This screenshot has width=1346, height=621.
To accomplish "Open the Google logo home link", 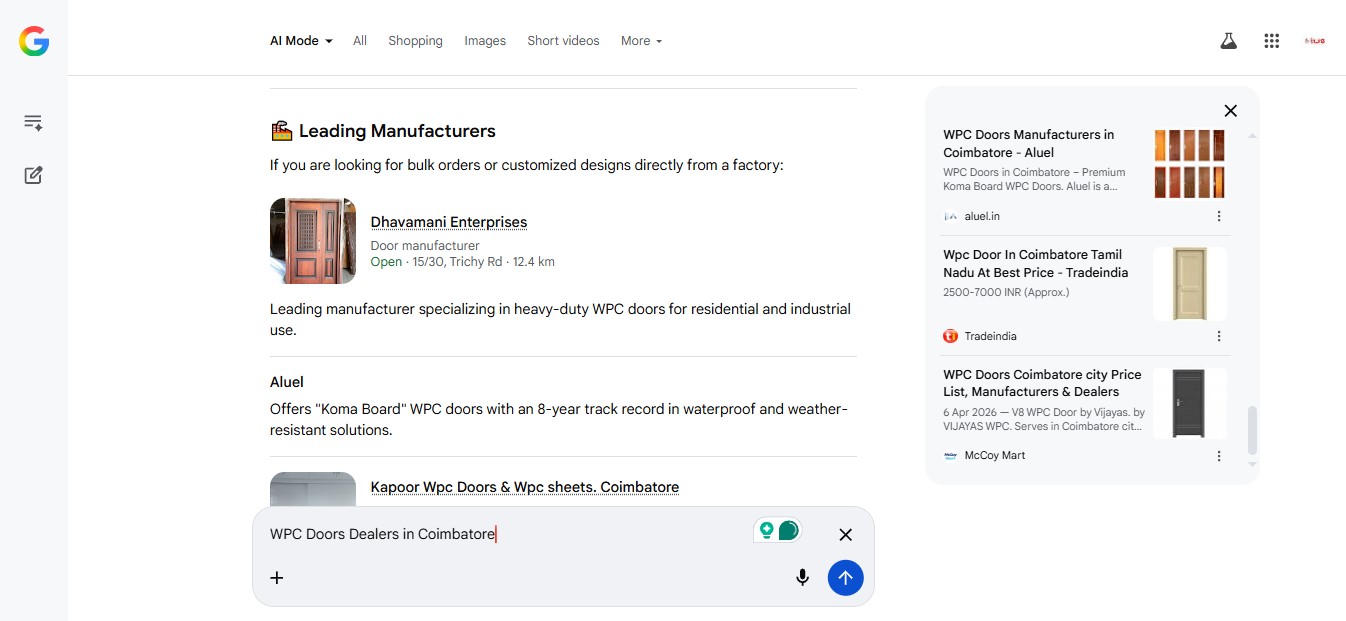I will (34, 41).
